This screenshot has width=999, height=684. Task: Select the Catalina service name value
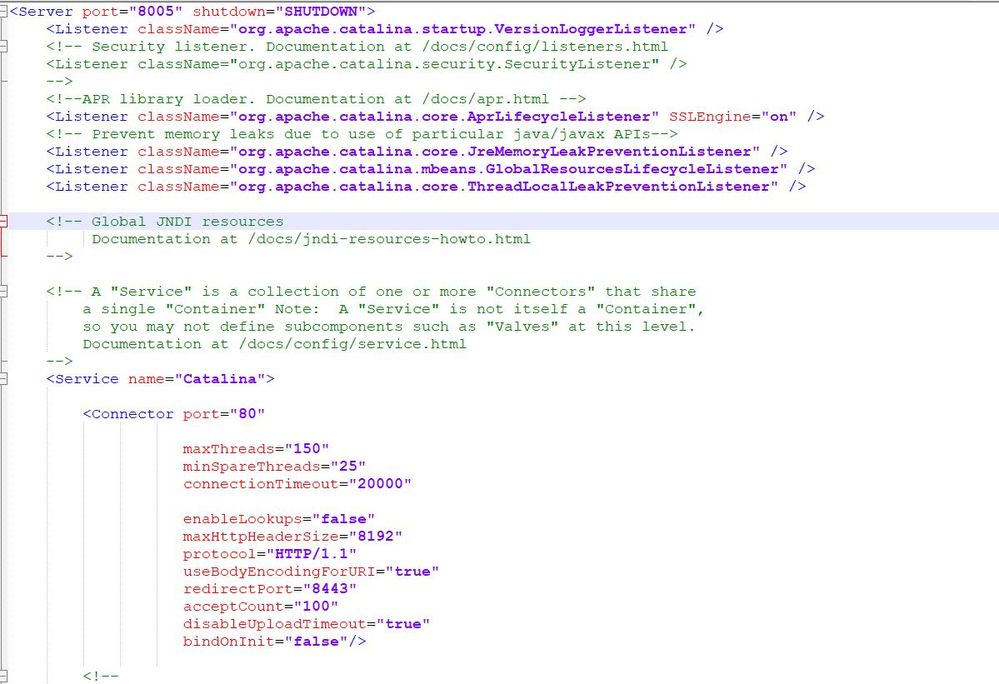220,379
